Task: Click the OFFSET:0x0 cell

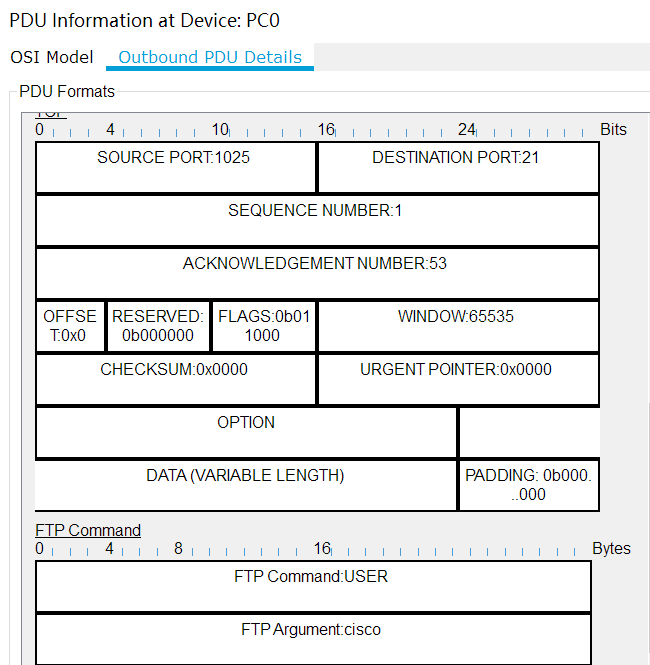Action: pos(70,326)
